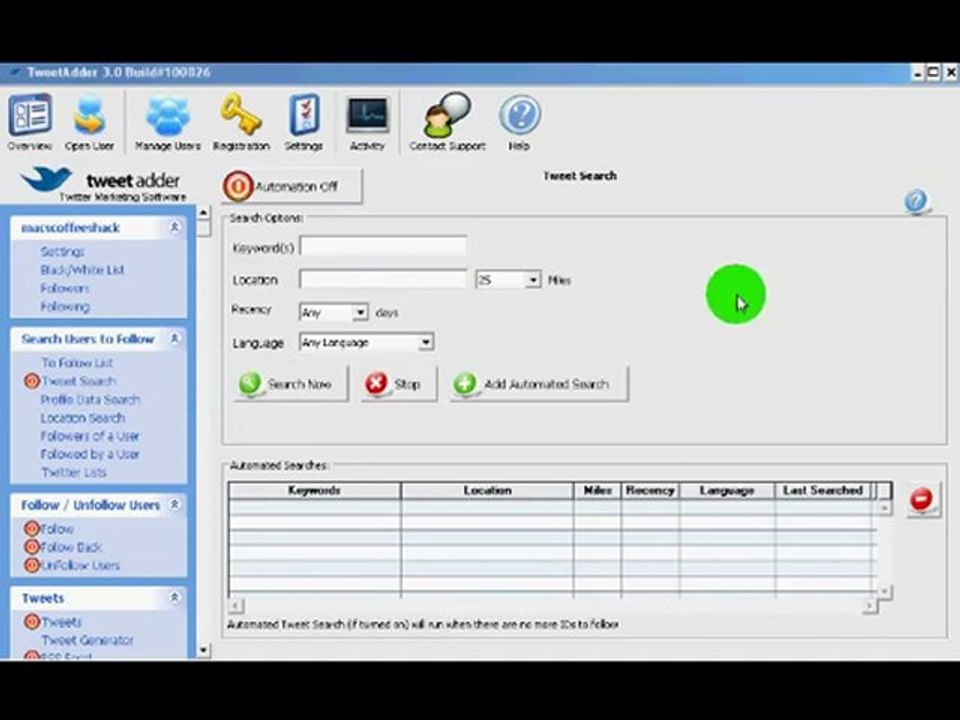Click the Registration key icon
Image resolution: width=960 pixels, height=720 pixels.
tap(241, 122)
